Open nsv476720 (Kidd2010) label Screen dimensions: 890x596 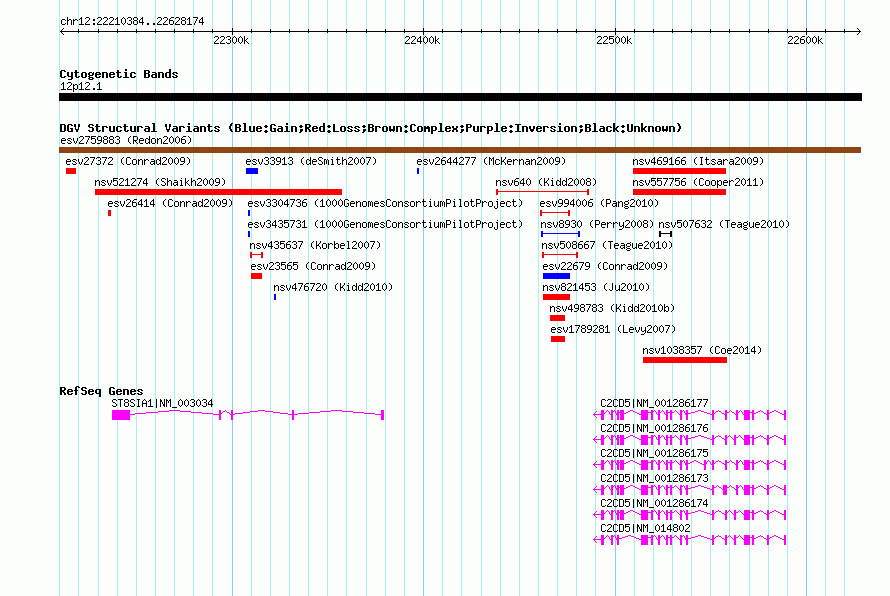(x=333, y=287)
